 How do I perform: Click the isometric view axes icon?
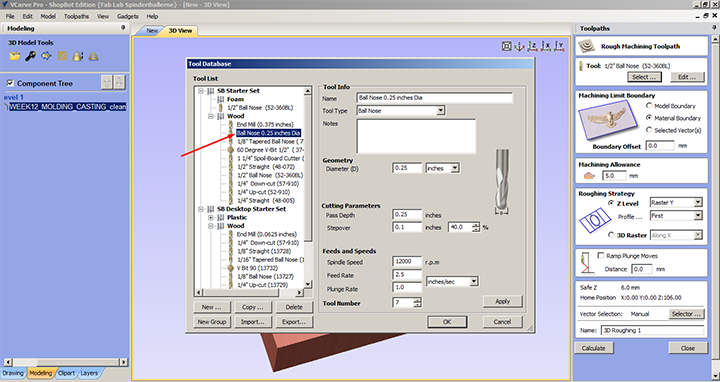point(519,46)
